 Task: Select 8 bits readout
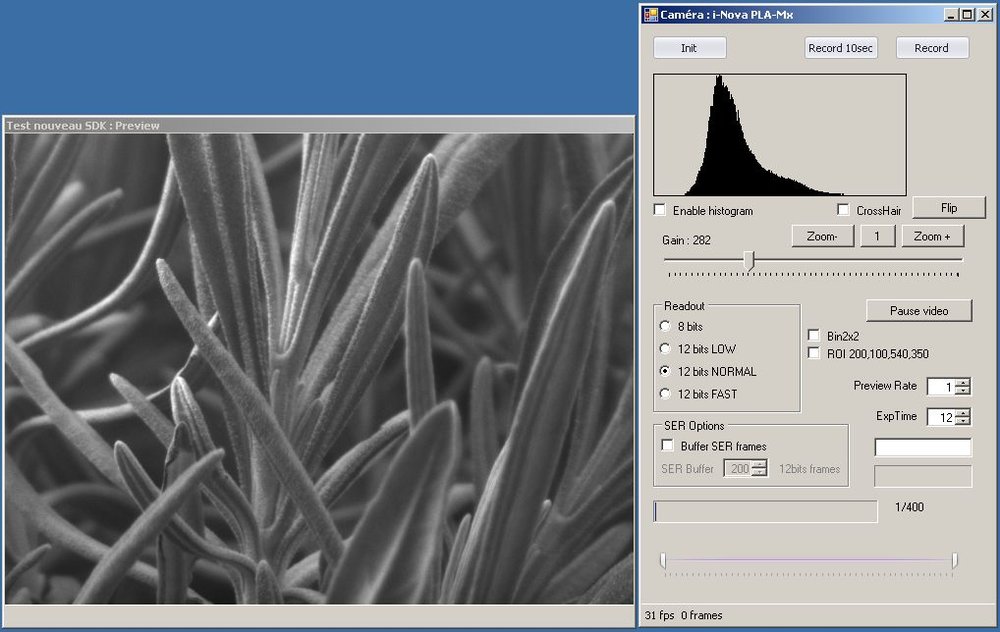[x=665, y=326]
